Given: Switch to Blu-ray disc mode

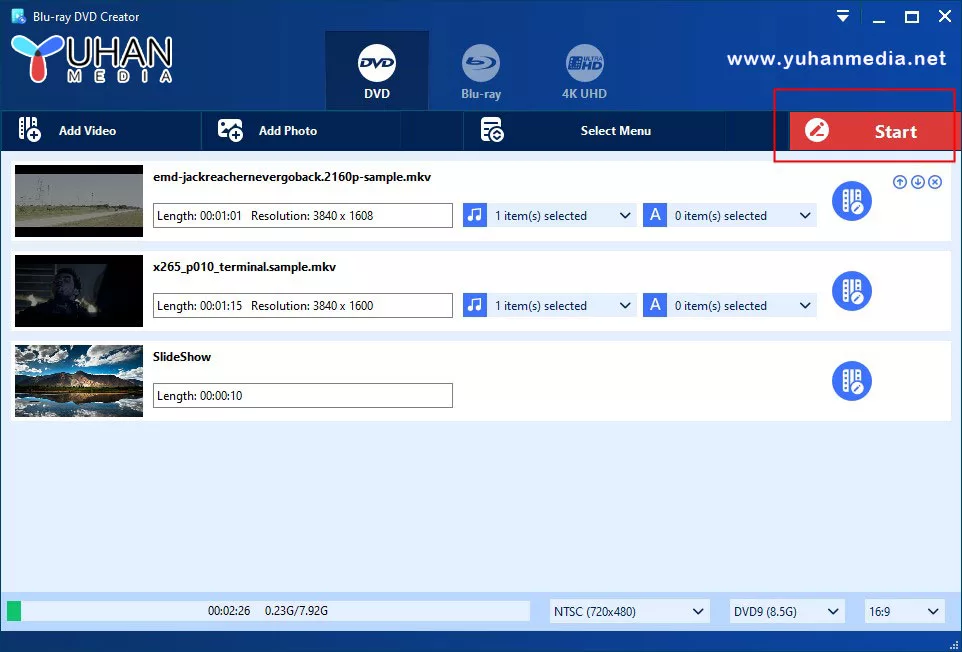Looking at the screenshot, I should click(x=481, y=68).
